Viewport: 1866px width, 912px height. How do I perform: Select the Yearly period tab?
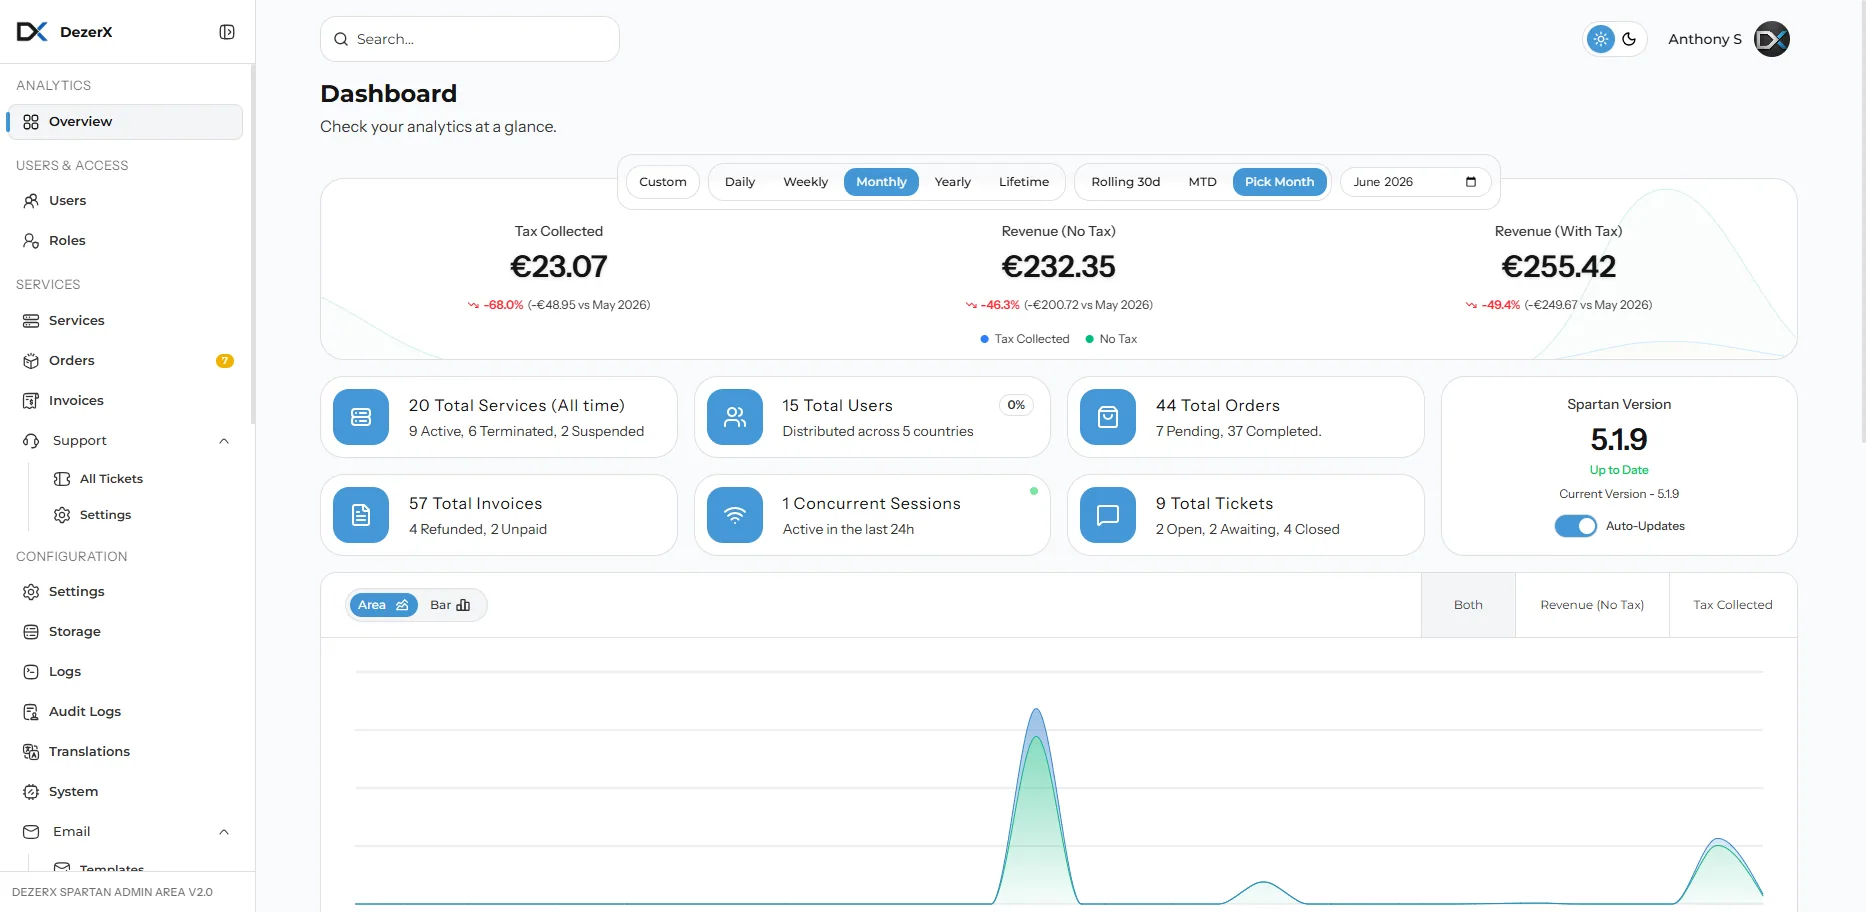pyautogui.click(x=953, y=182)
